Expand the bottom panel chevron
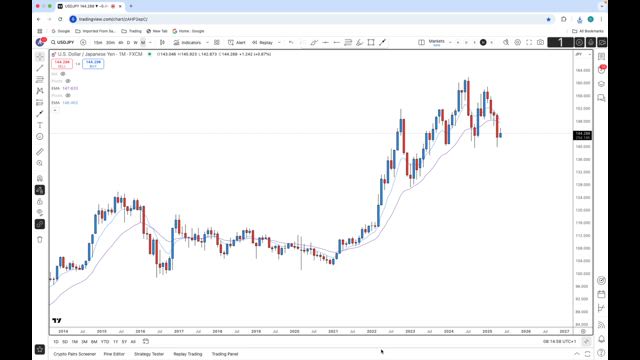640x360 pixels. [x=577, y=354]
